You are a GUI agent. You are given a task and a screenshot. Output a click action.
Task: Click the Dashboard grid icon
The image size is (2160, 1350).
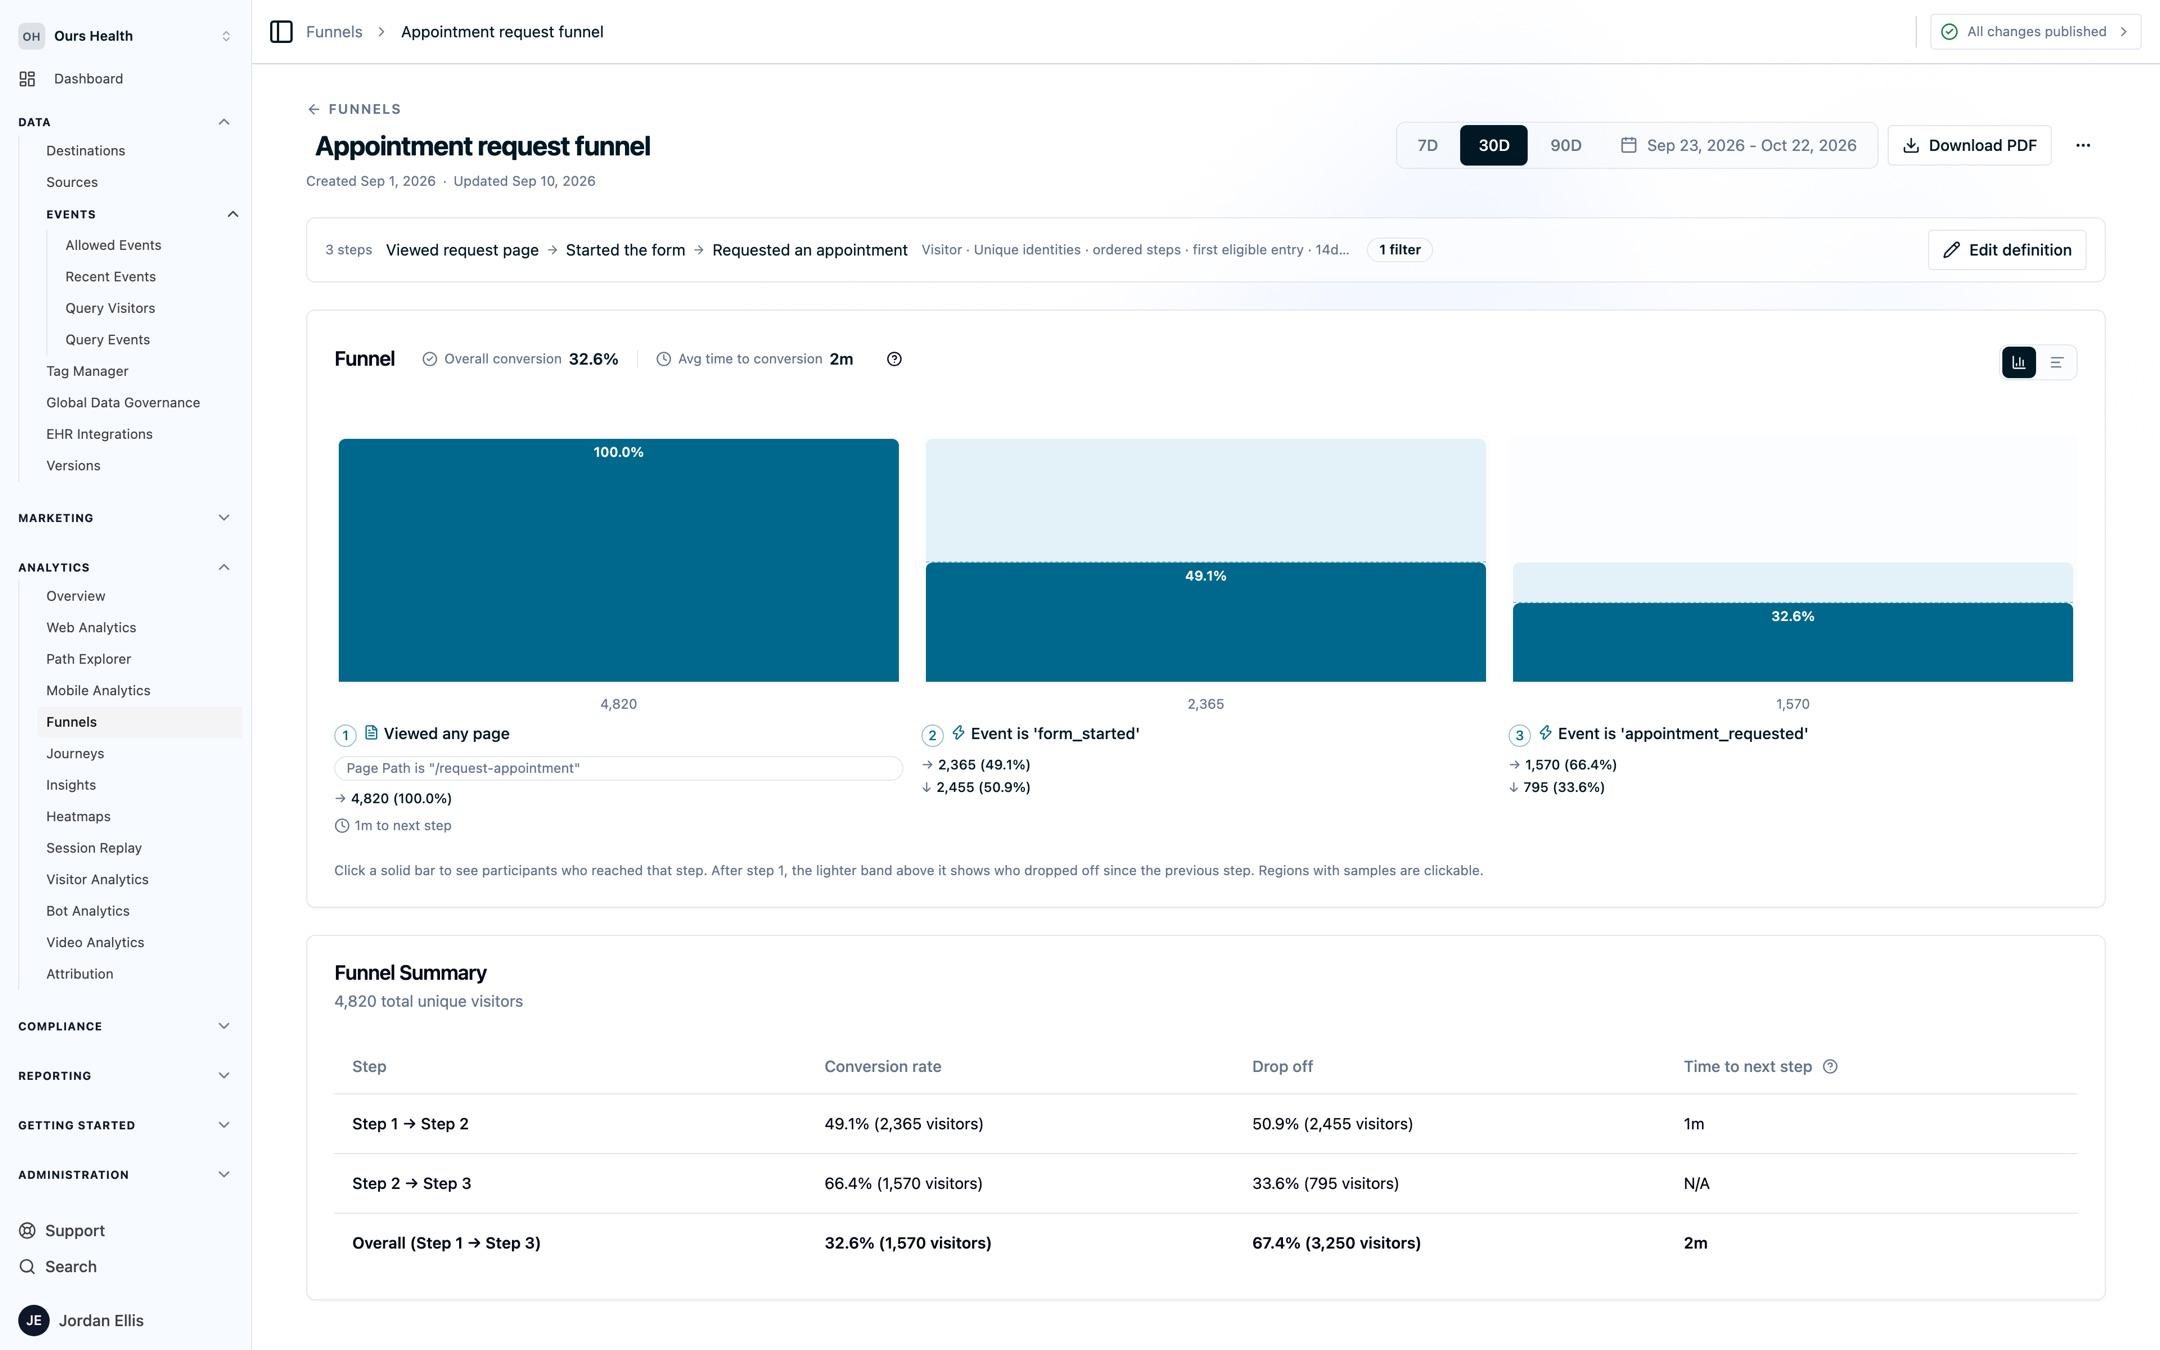[x=27, y=78]
